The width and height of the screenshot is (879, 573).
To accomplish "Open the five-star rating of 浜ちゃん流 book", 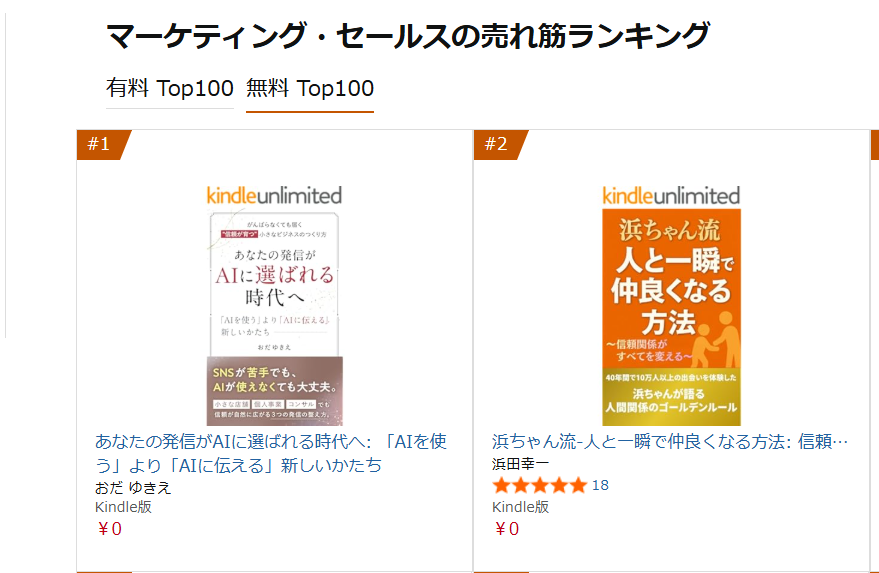I will click(x=539, y=486).
